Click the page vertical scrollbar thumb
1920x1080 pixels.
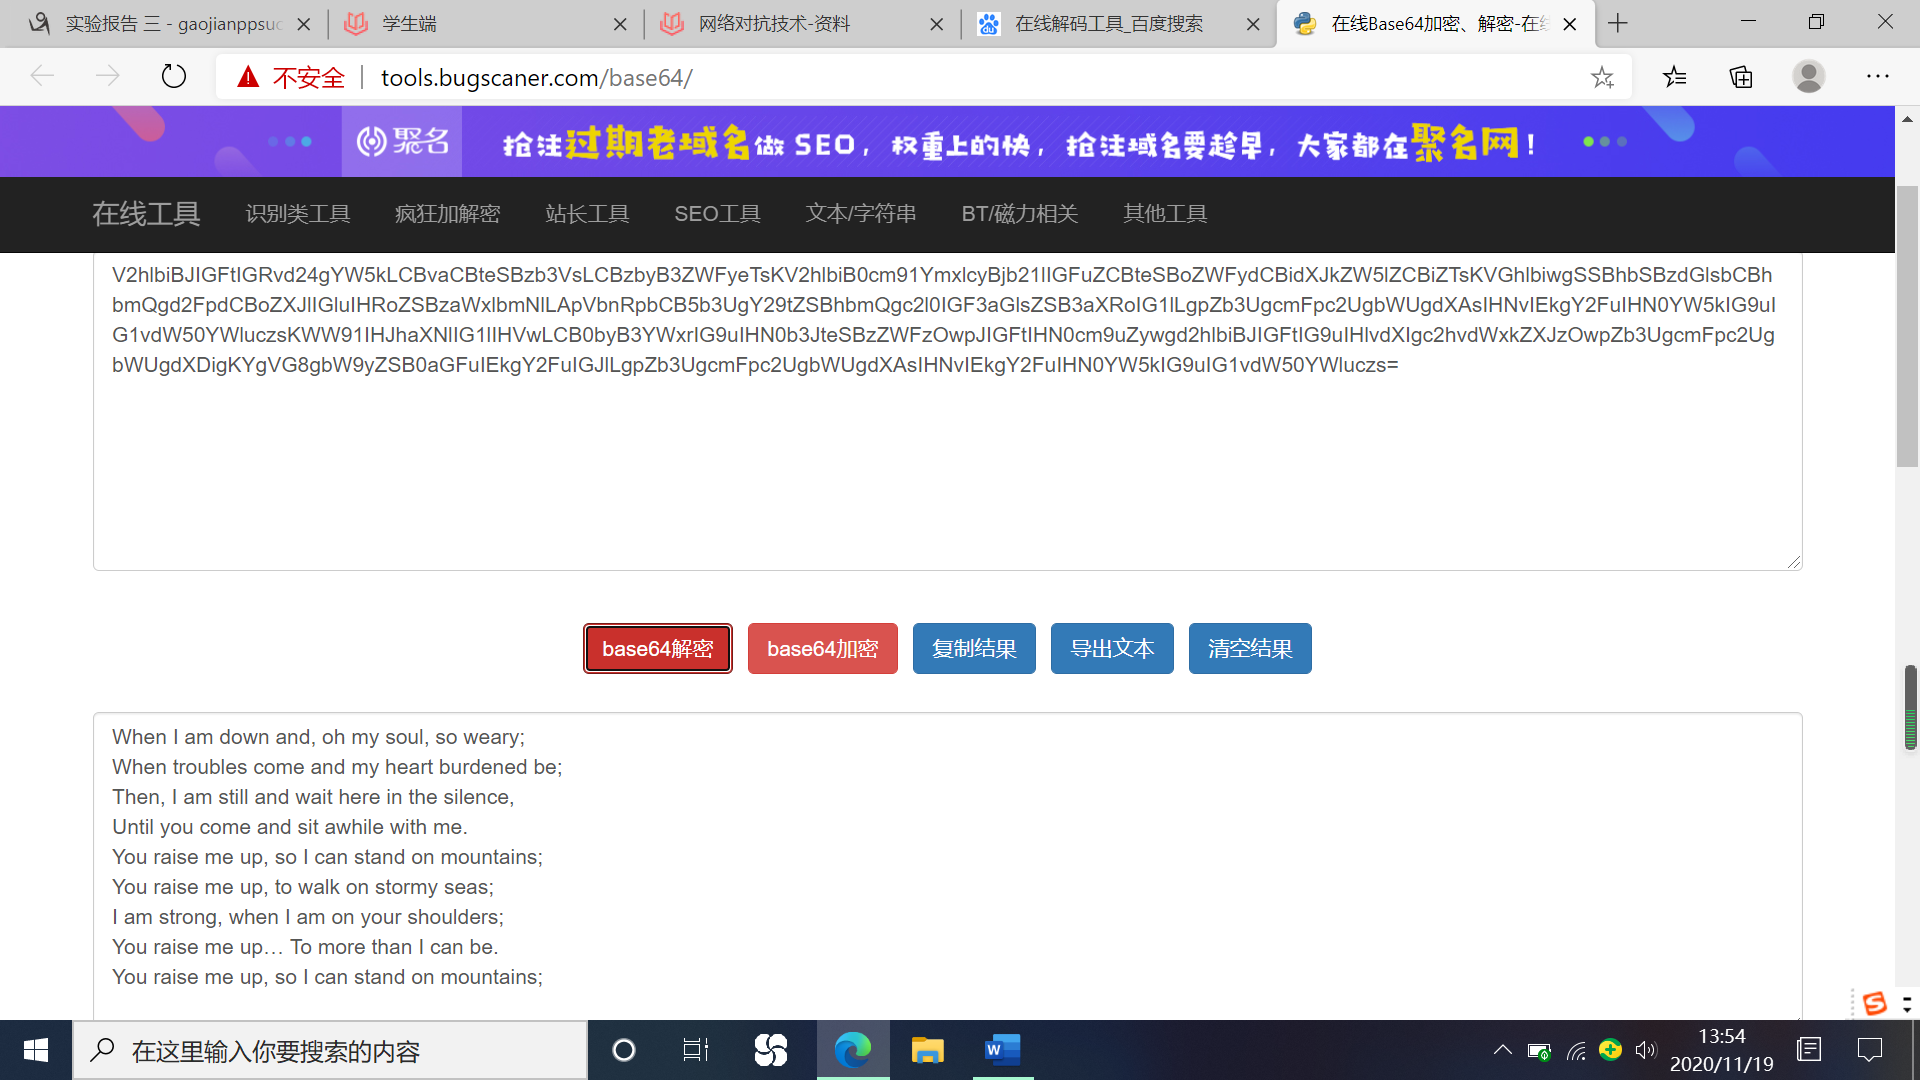coord(1907,325)
